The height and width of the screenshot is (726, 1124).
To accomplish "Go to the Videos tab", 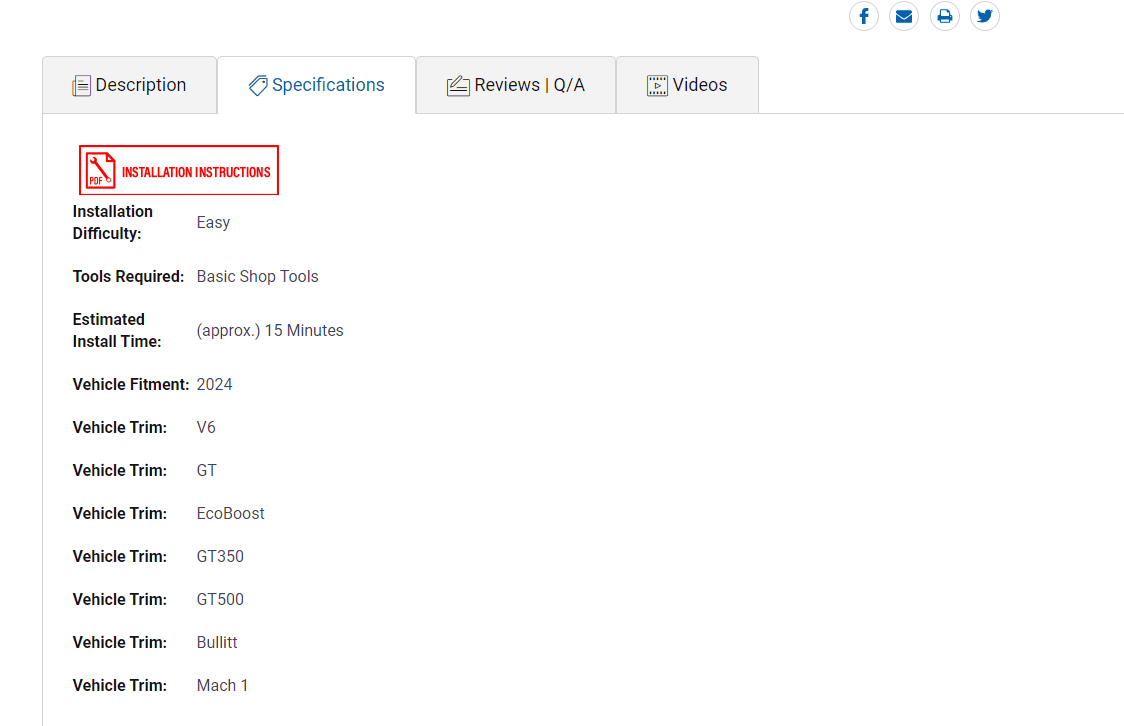I will [x=687, y=85].
